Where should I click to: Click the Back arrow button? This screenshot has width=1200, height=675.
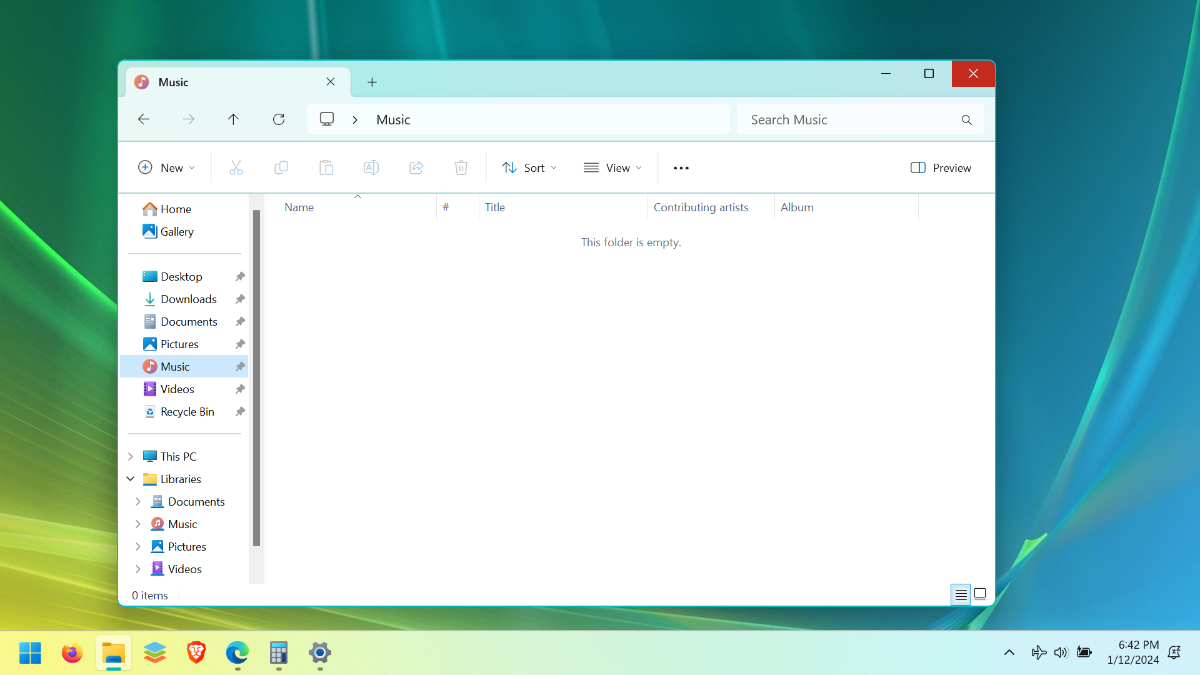click(143, 119)
